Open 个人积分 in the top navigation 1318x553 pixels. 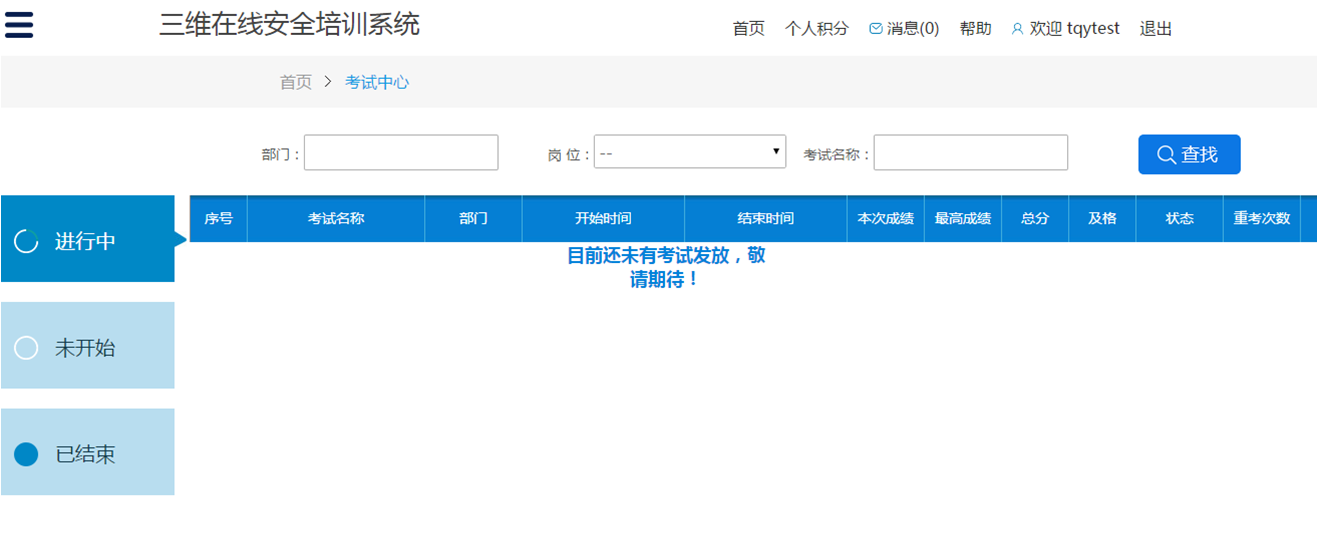click(816, 29)
